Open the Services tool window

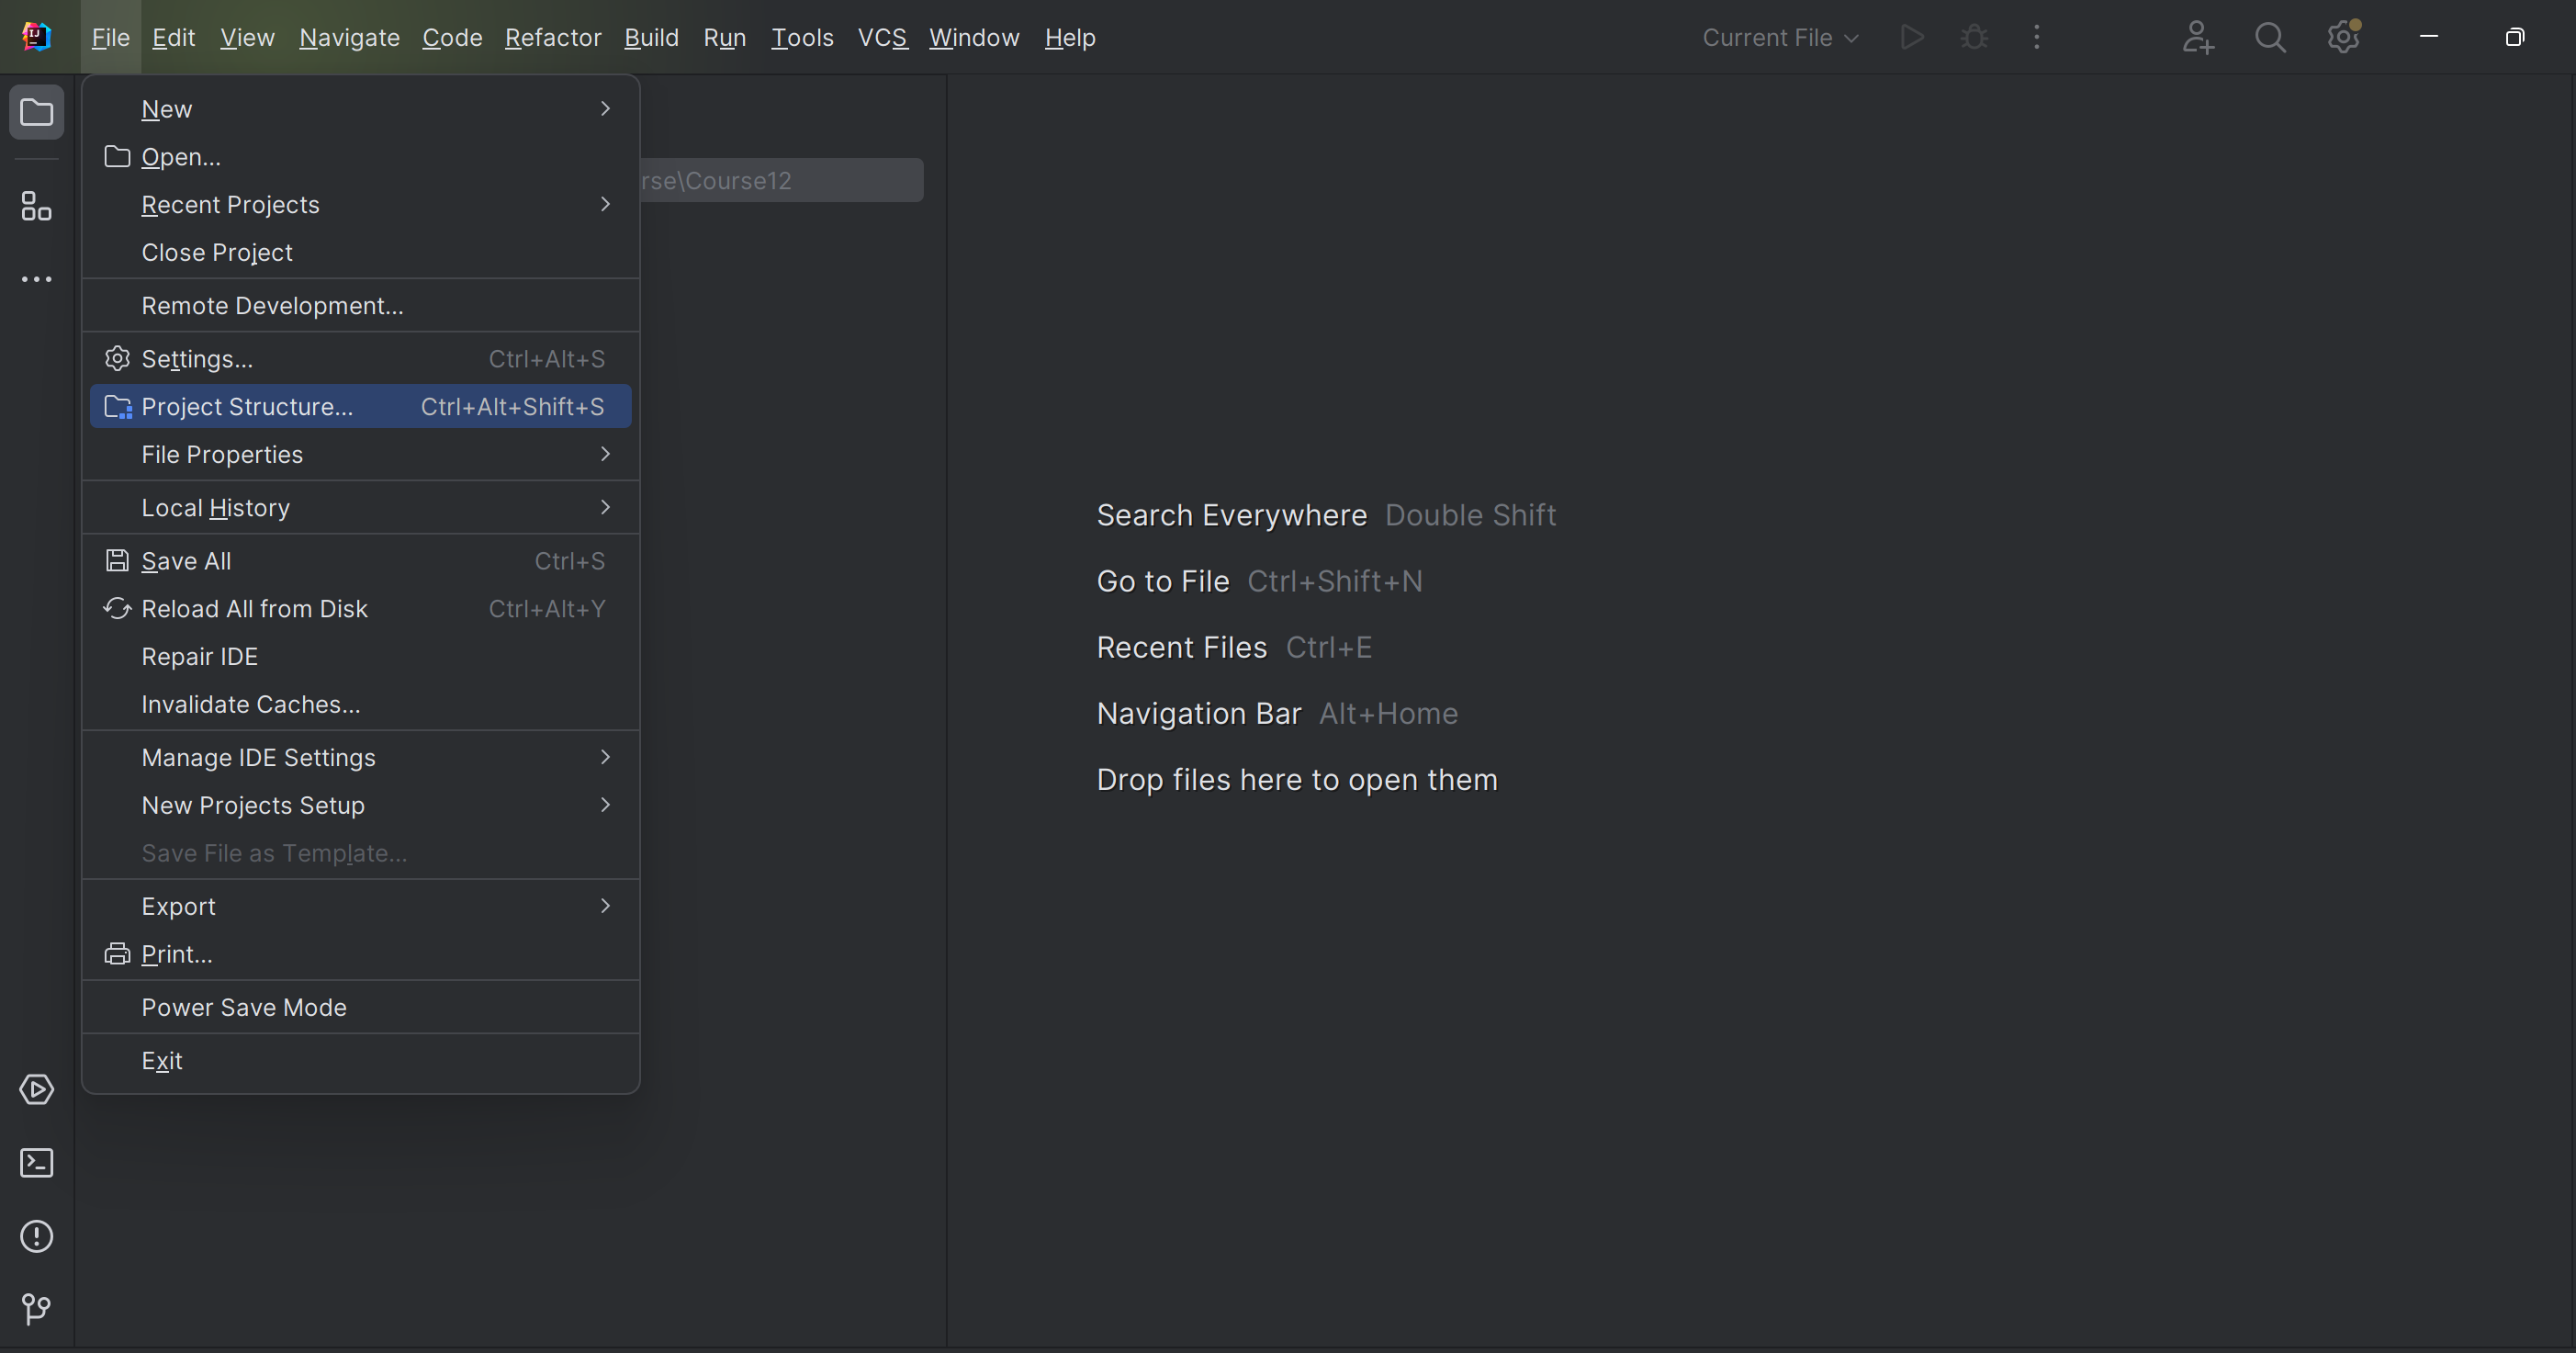36,1089
